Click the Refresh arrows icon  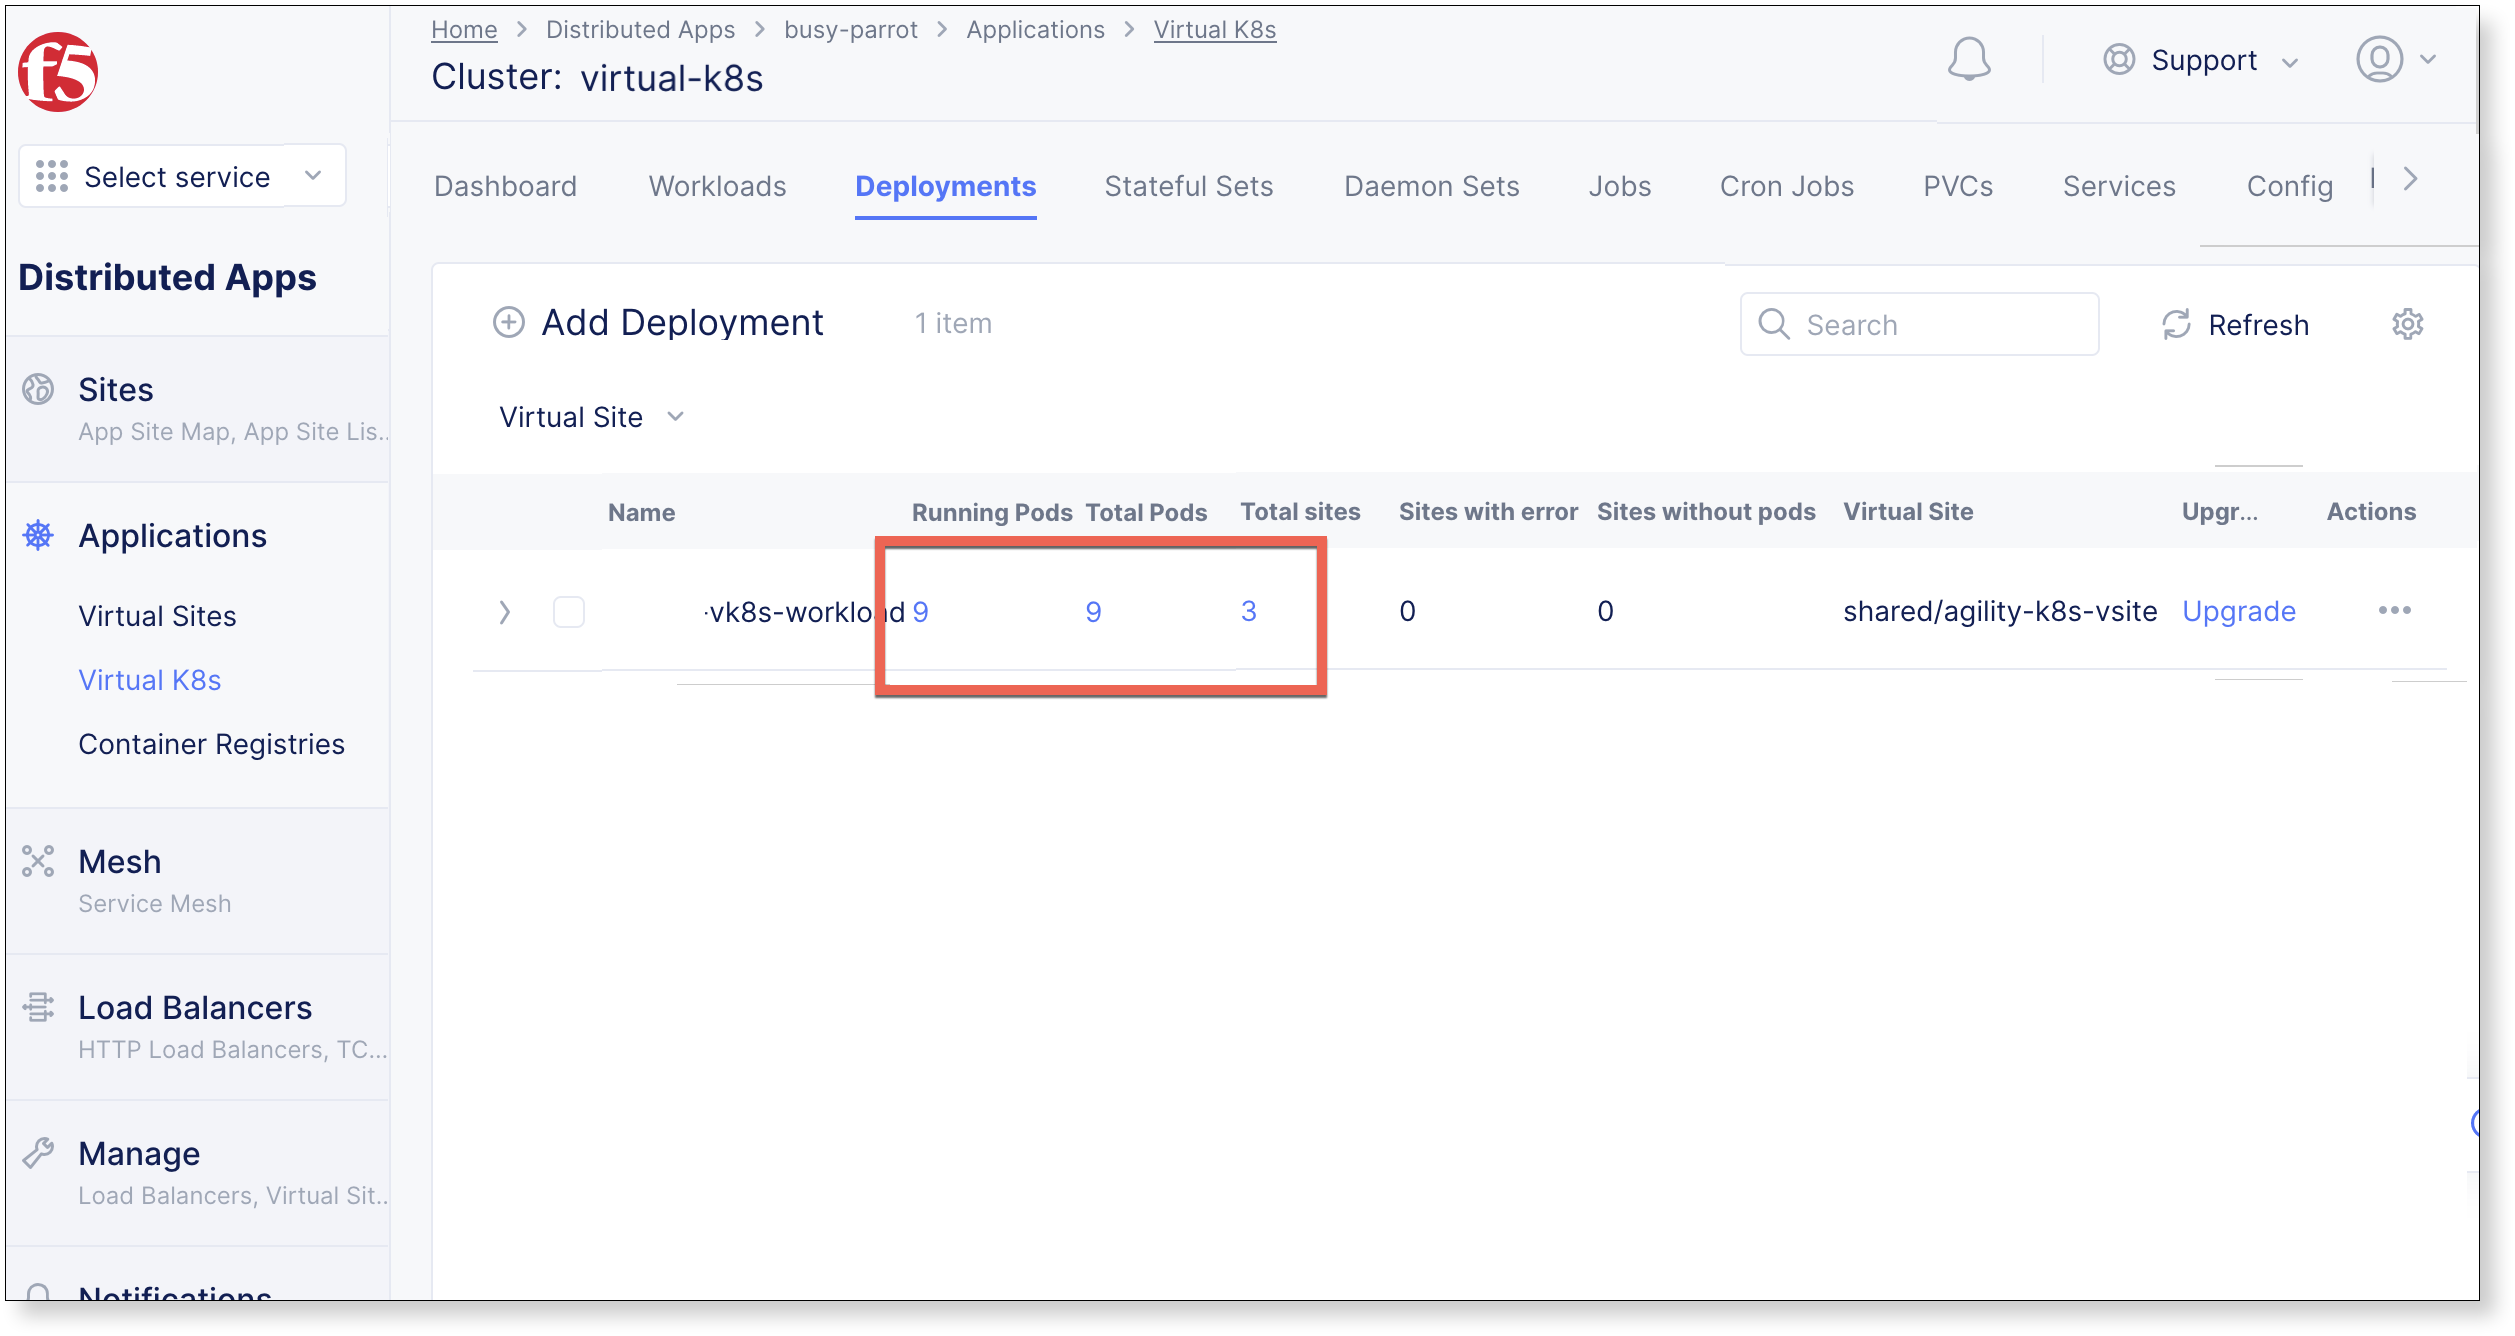pyautogui.click(x=2176, y=324)
